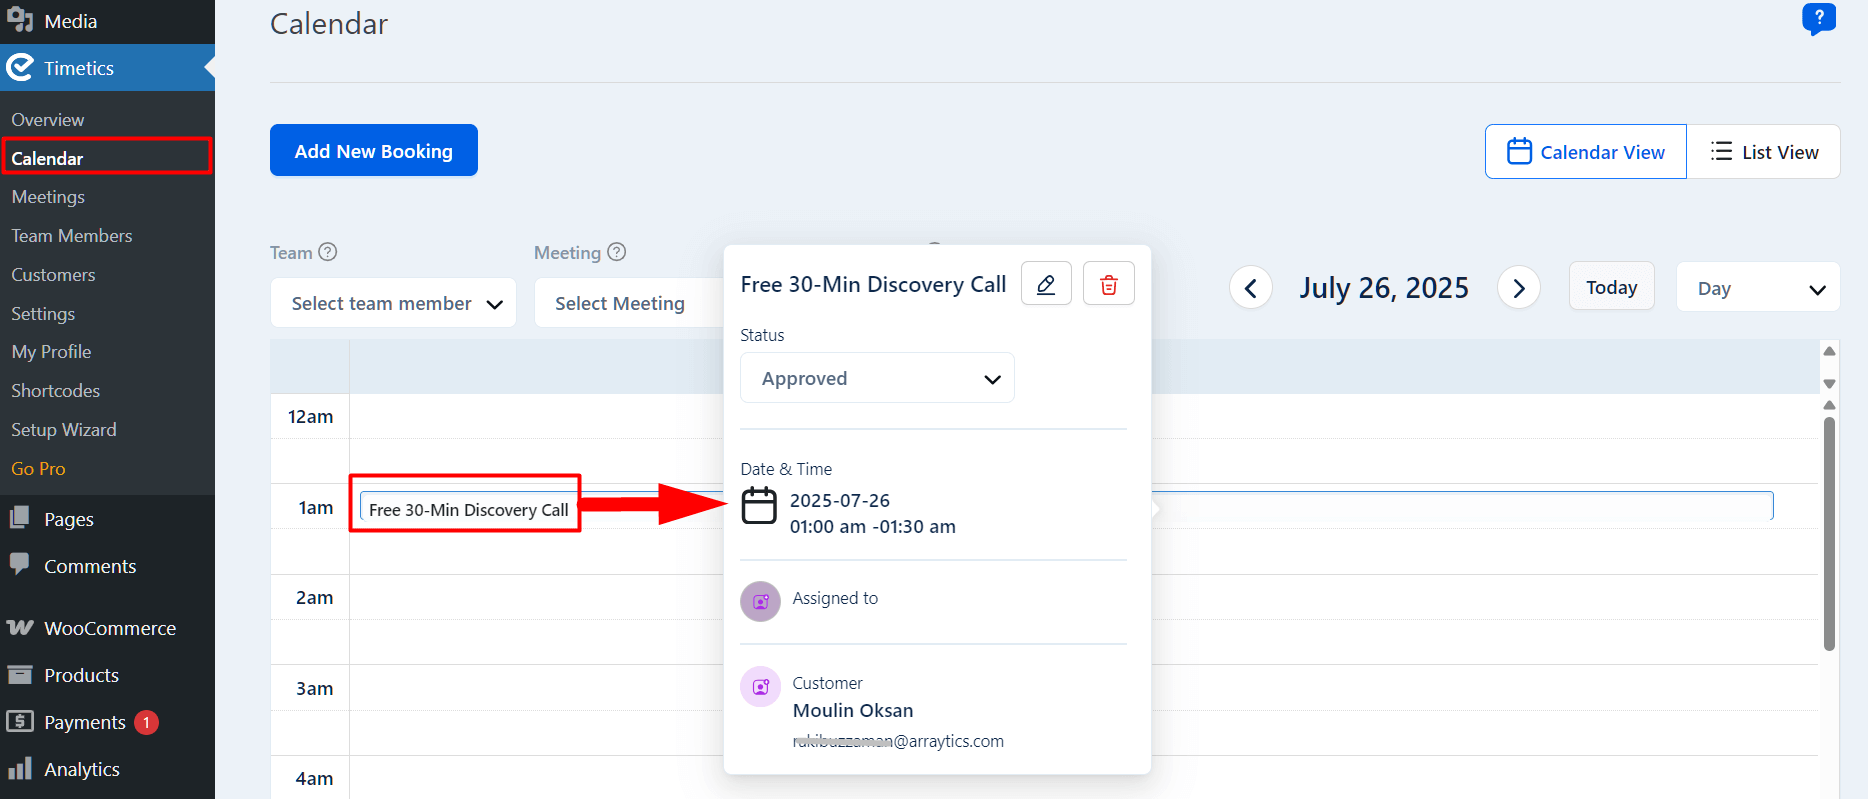Open the Day view dropdown
This screenshot has width=1868, height=799.
click(x=1758, y=288)
